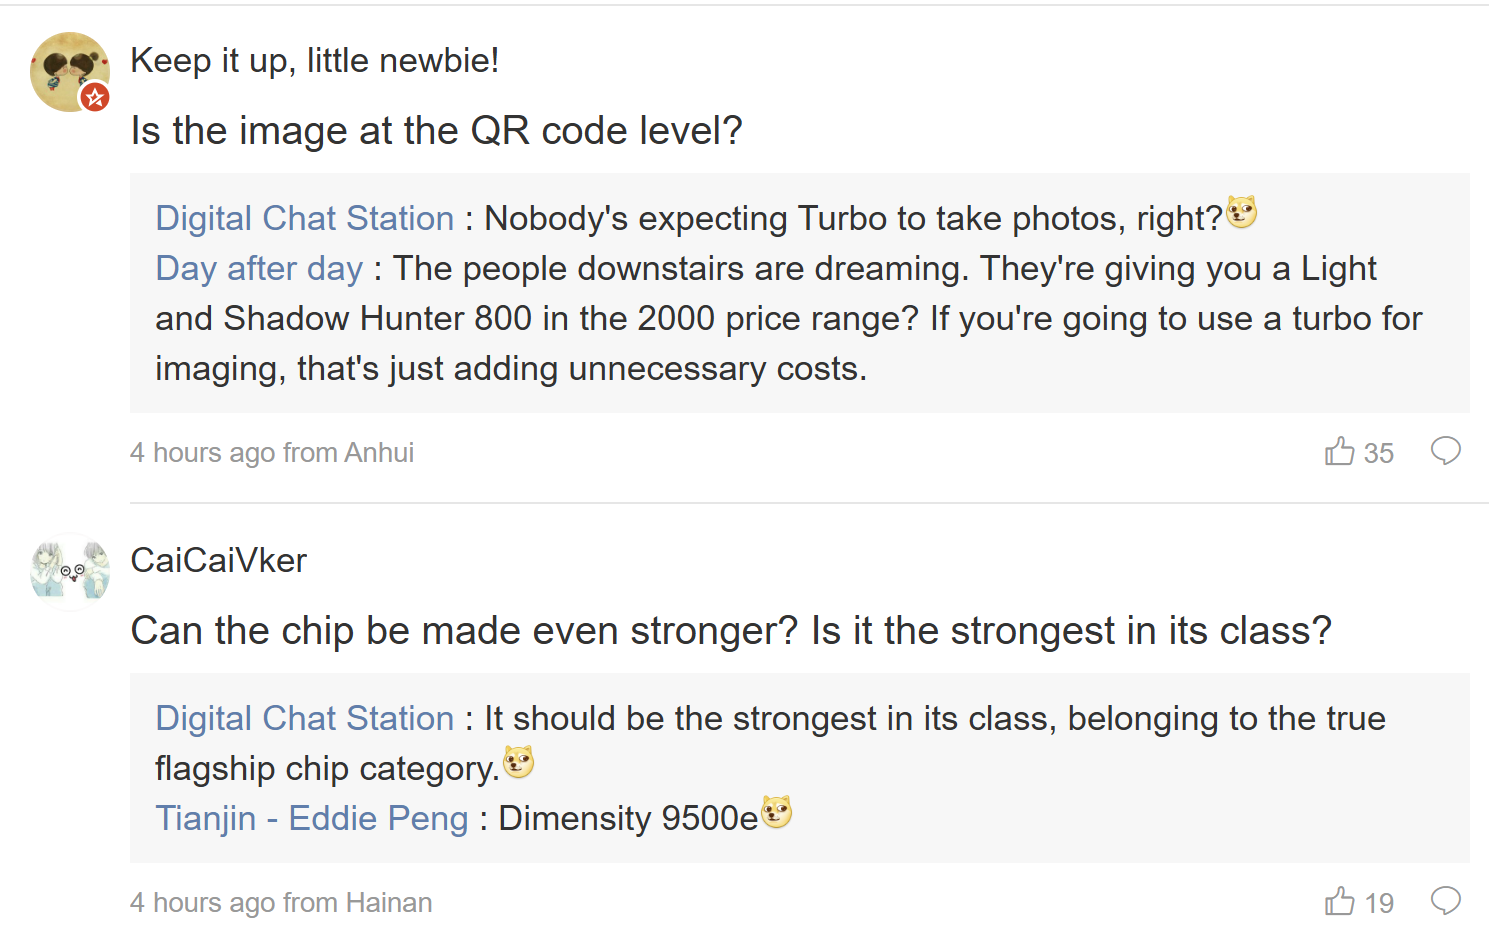The height and width of the screenshot is (952, 1489).
Task: Like the CaiCaiVker comment with 19 likes
Action: coord(1340,902)
